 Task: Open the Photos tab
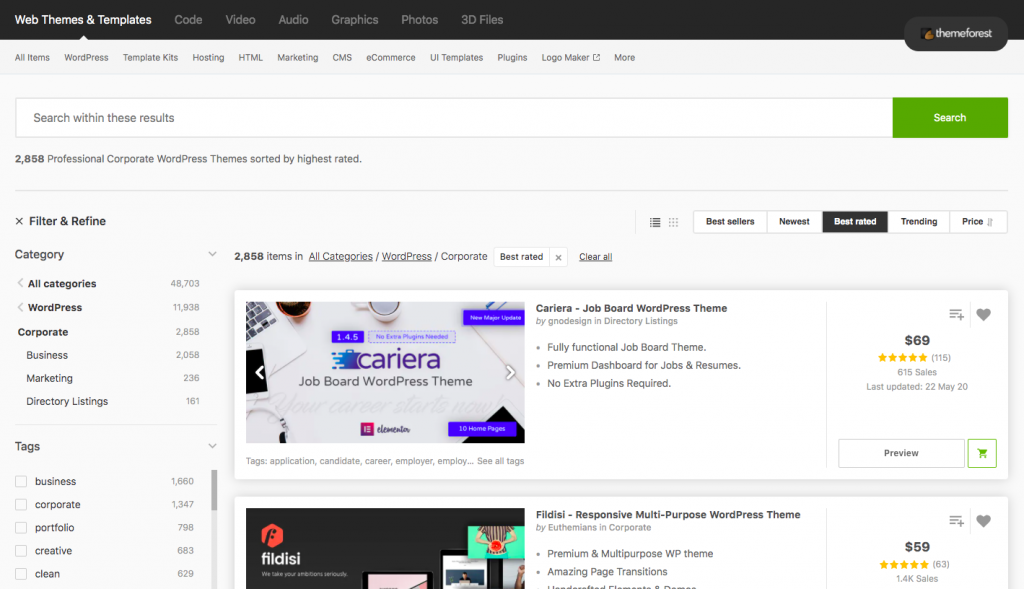pyautogui.click(x=419, y=20)
